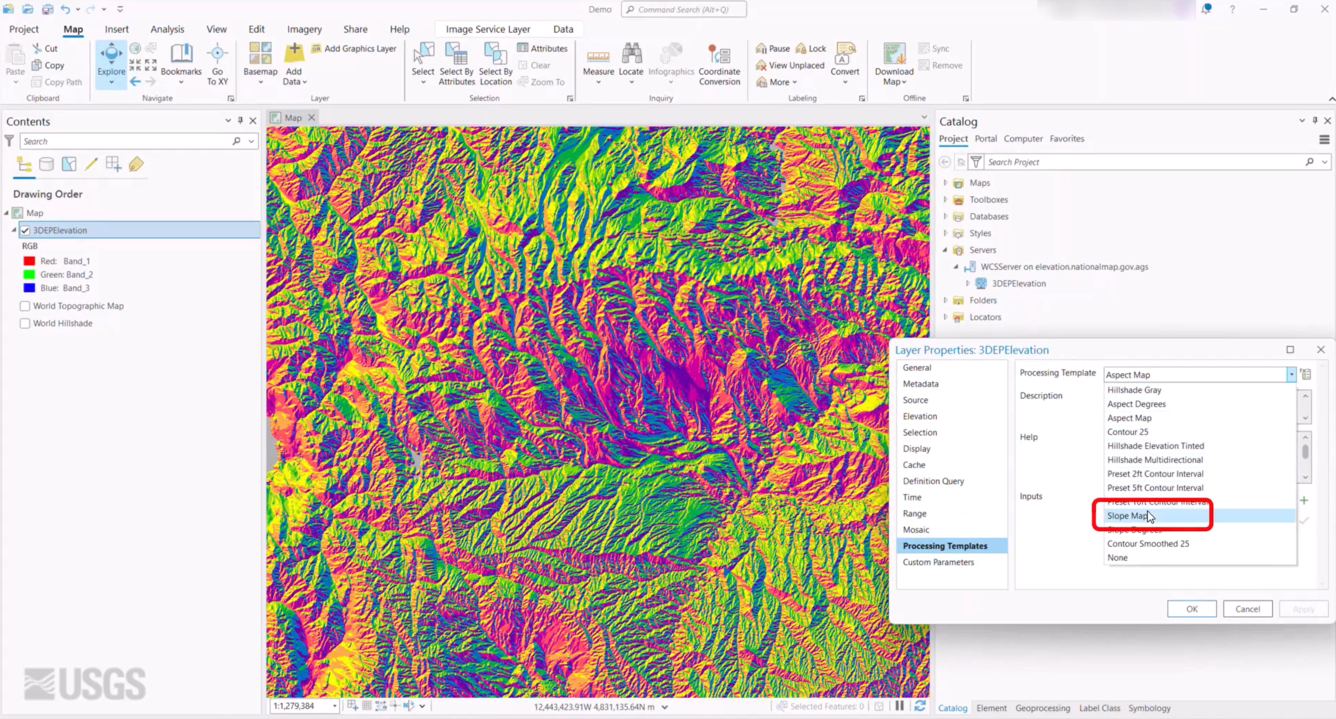1336x719 pixels.
Task: Click the Red Band_1 color swatch
Action: coord(29,261)
